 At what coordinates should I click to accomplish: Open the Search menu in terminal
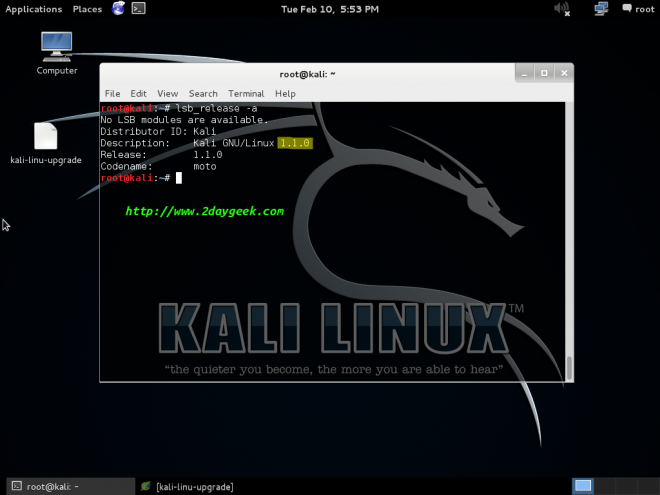pos(203,93)
